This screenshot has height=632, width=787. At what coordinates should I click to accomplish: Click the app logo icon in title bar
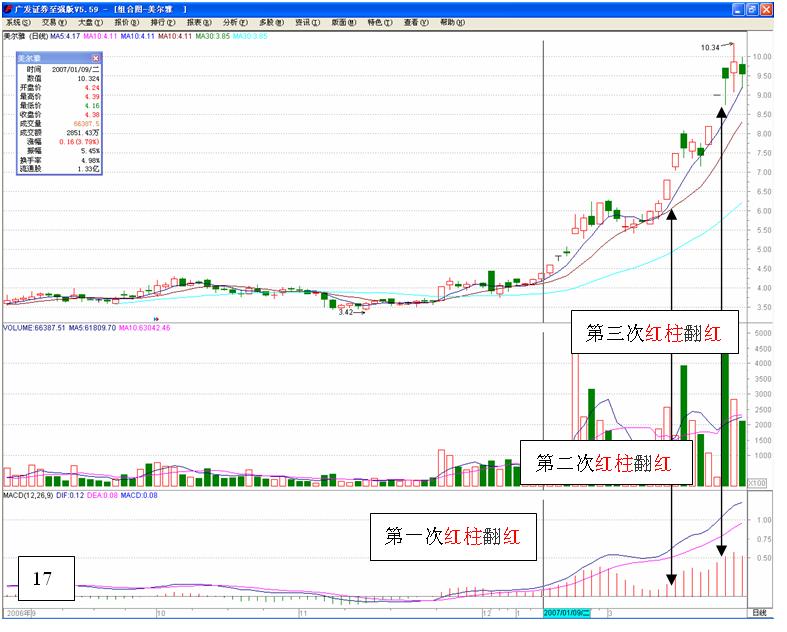point(8,7)
